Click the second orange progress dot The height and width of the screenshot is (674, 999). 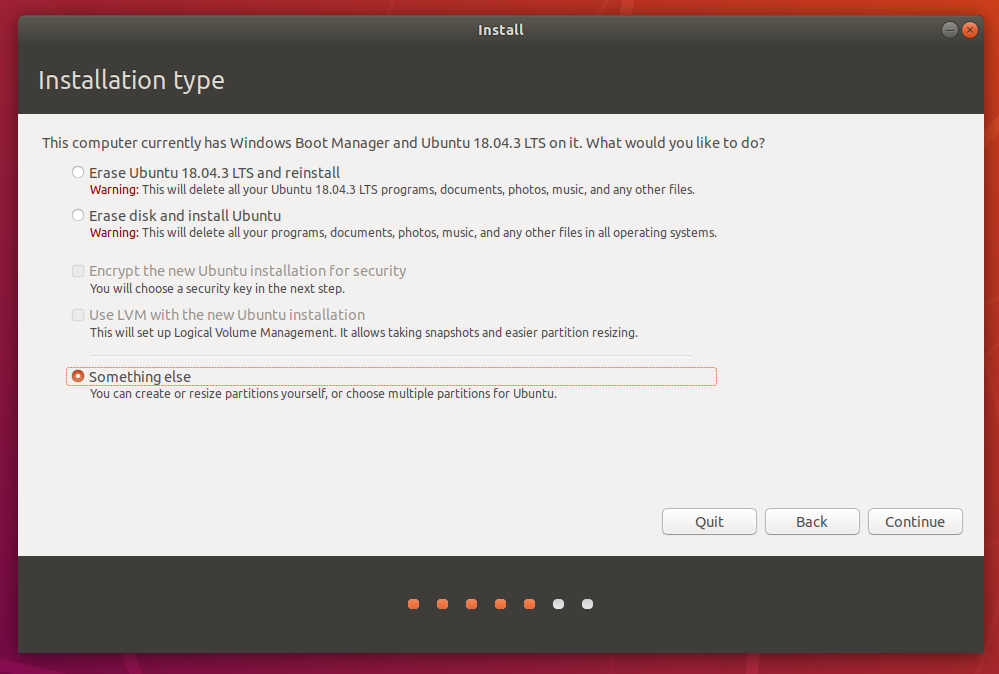(x=442, y=604)
